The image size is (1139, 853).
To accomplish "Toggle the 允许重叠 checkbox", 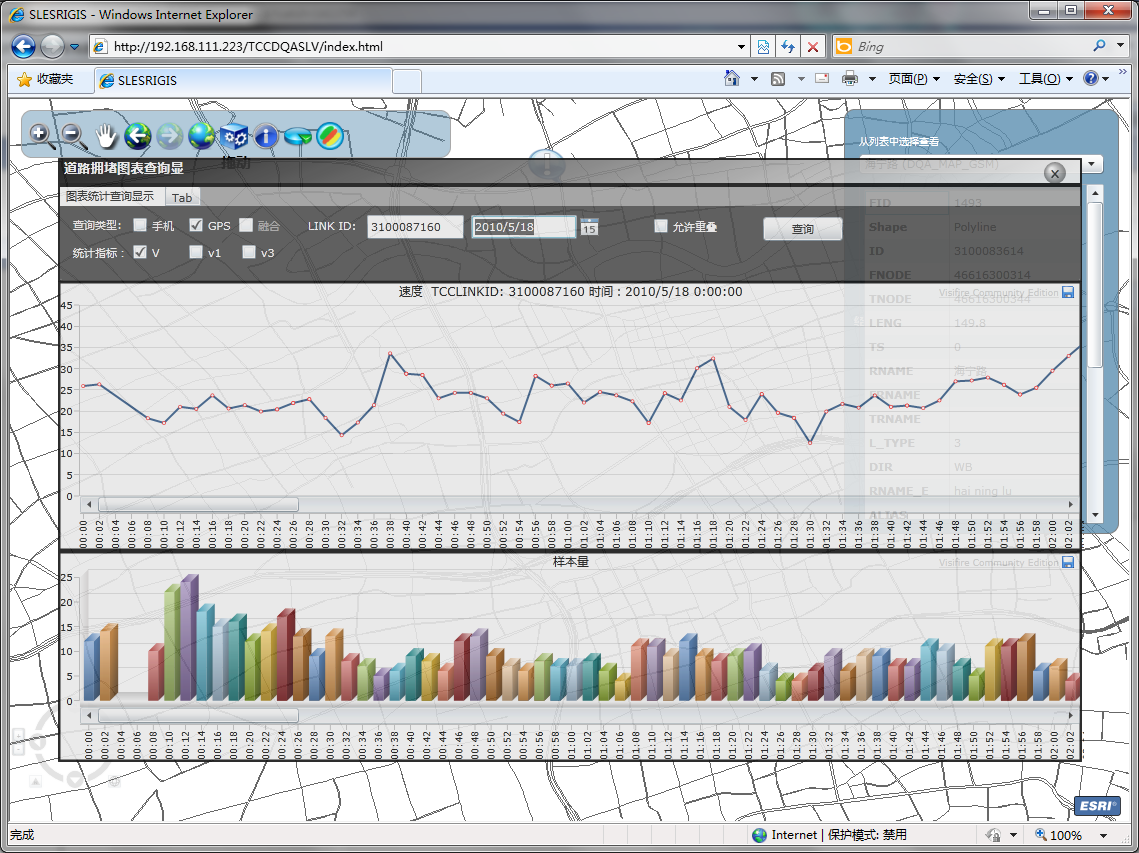I will [660, 226].
